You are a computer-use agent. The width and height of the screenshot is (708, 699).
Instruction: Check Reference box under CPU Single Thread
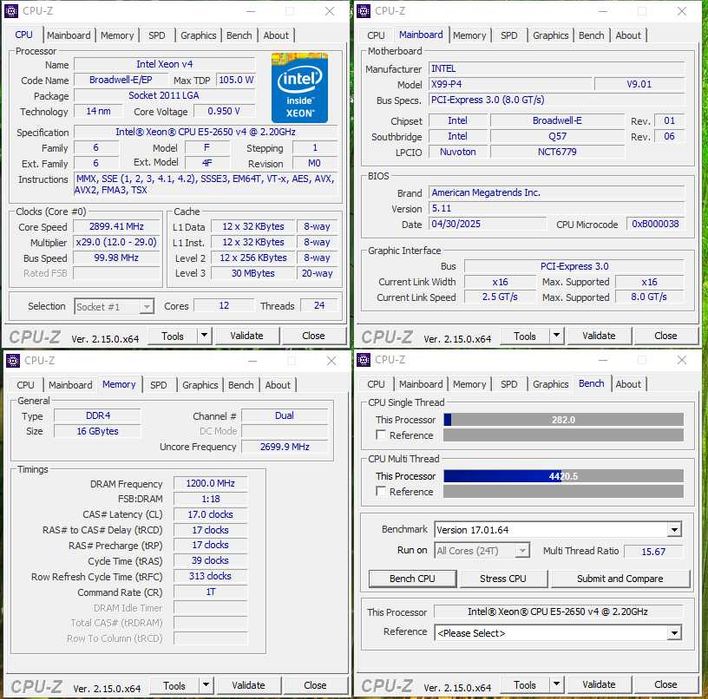click(x=381, y=435)
